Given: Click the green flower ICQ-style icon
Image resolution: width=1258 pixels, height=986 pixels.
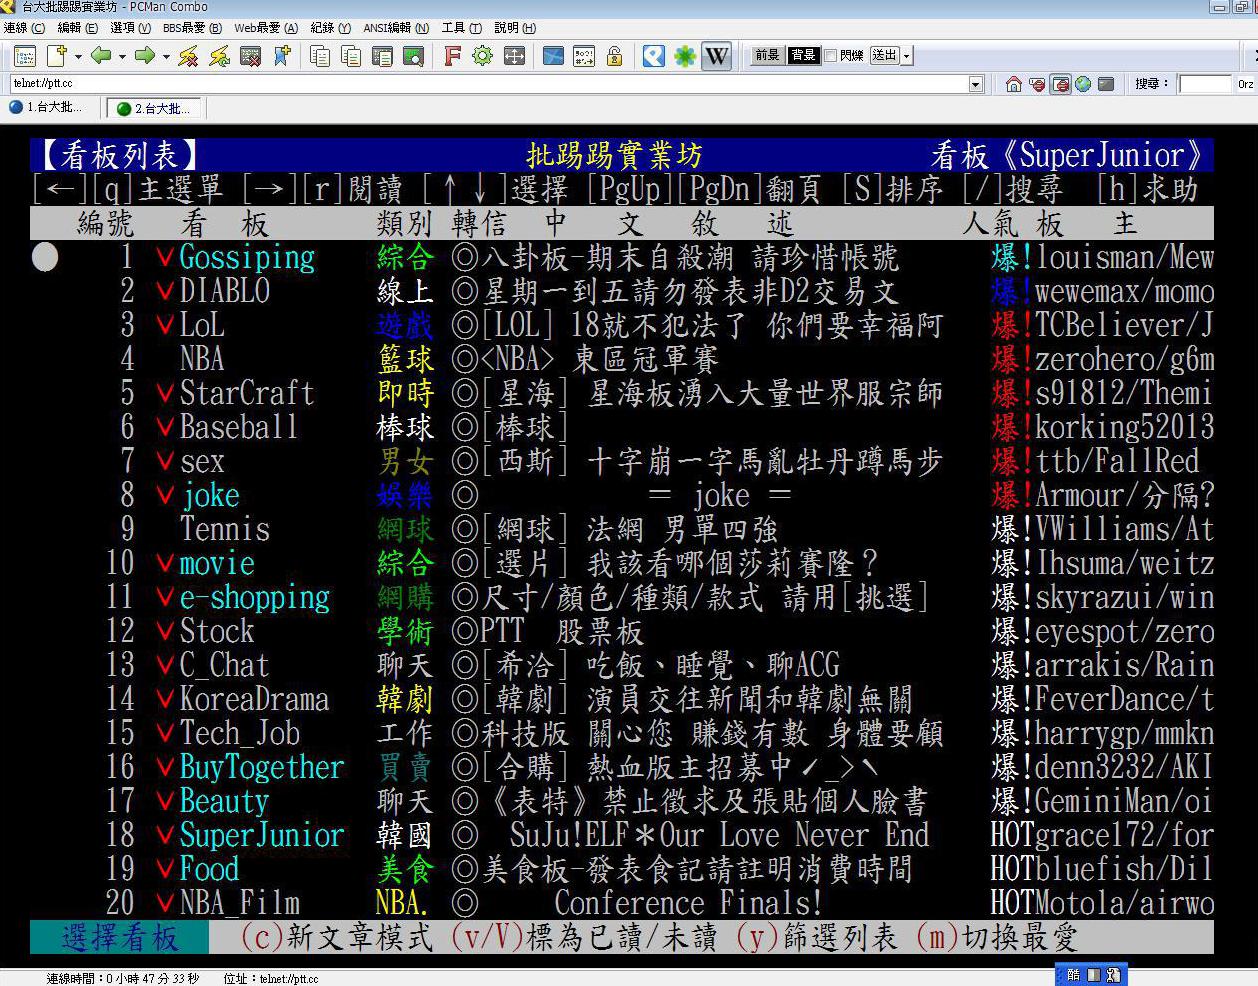Looking at the screenshot, I should (x=685, y=56).
